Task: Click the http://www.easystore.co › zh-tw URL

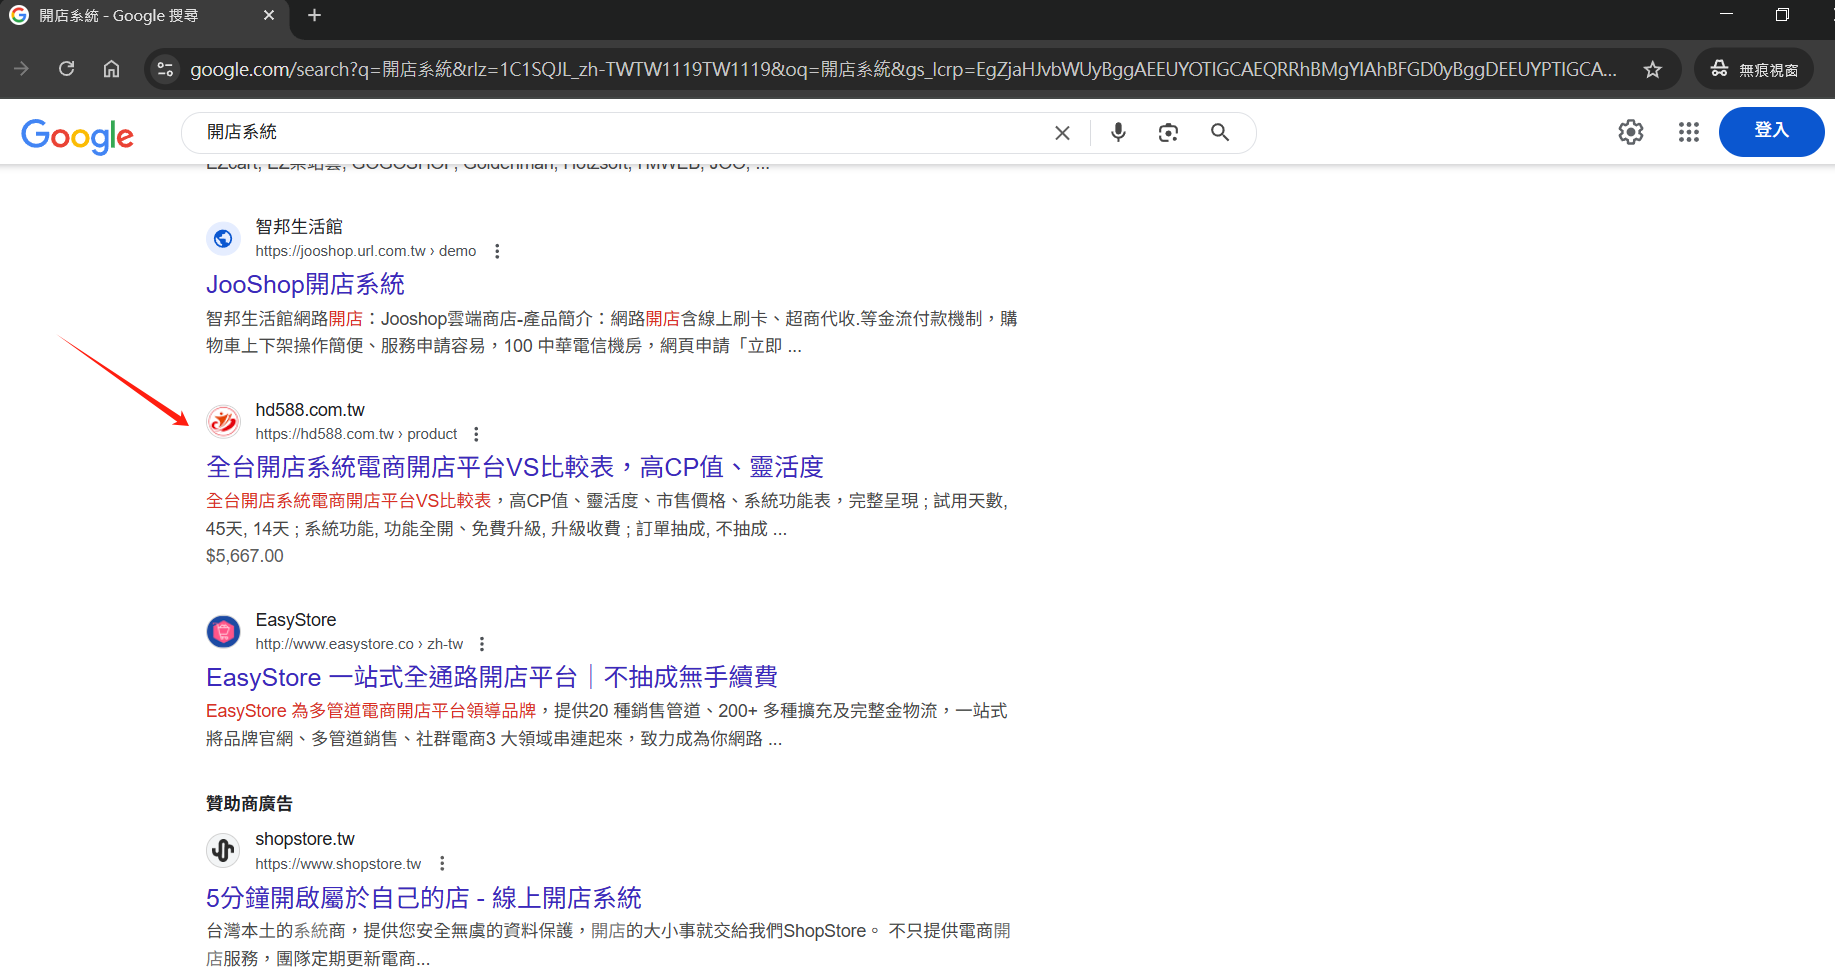Action: pos(359,644)
